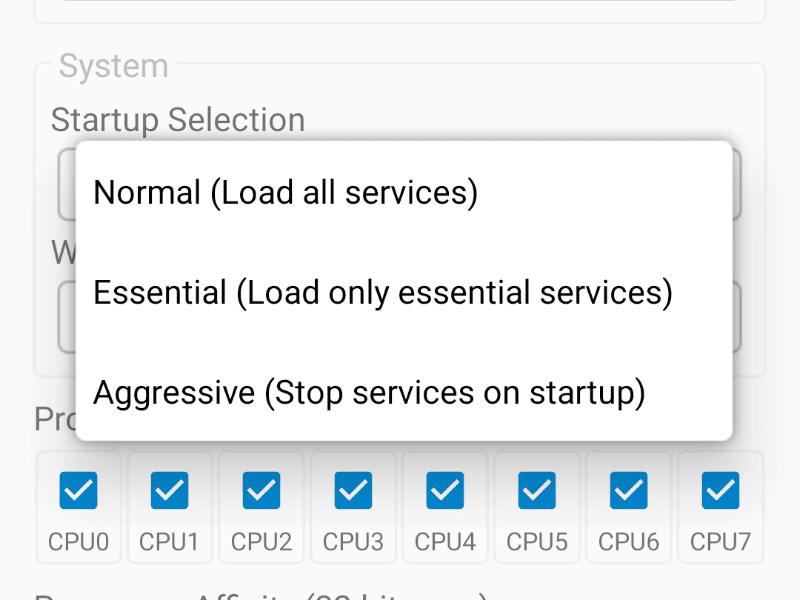Choose Essential (Load only essential services)

(x=382, y=292)
